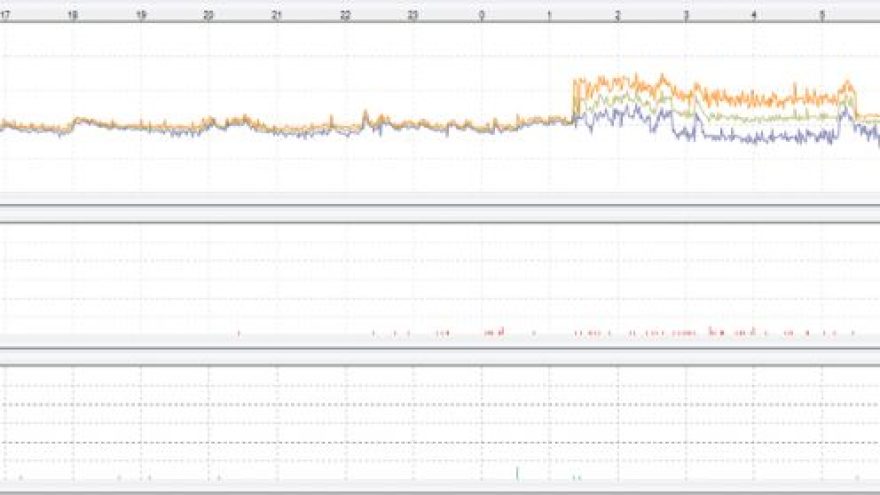The image size is (880, 495).
Task: Select the 18 hour mark on the time axis
Action: 72,16
